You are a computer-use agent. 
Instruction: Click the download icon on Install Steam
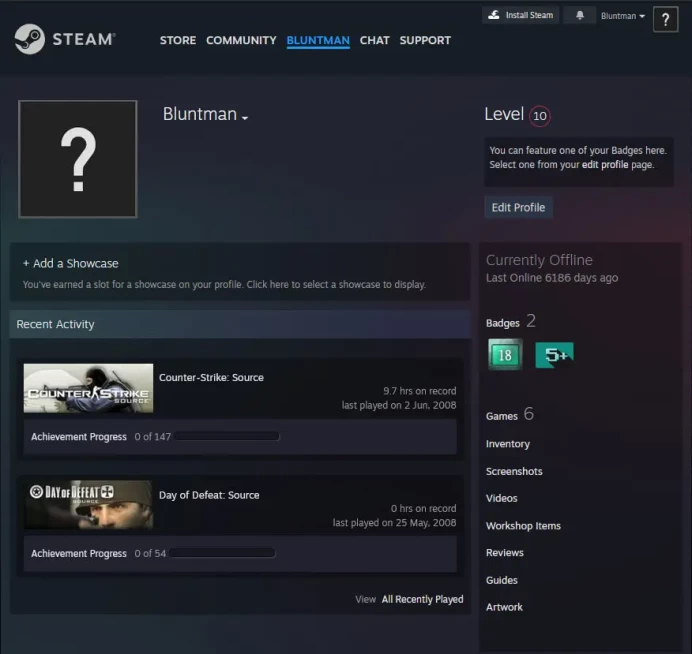[x=494, y=15]
